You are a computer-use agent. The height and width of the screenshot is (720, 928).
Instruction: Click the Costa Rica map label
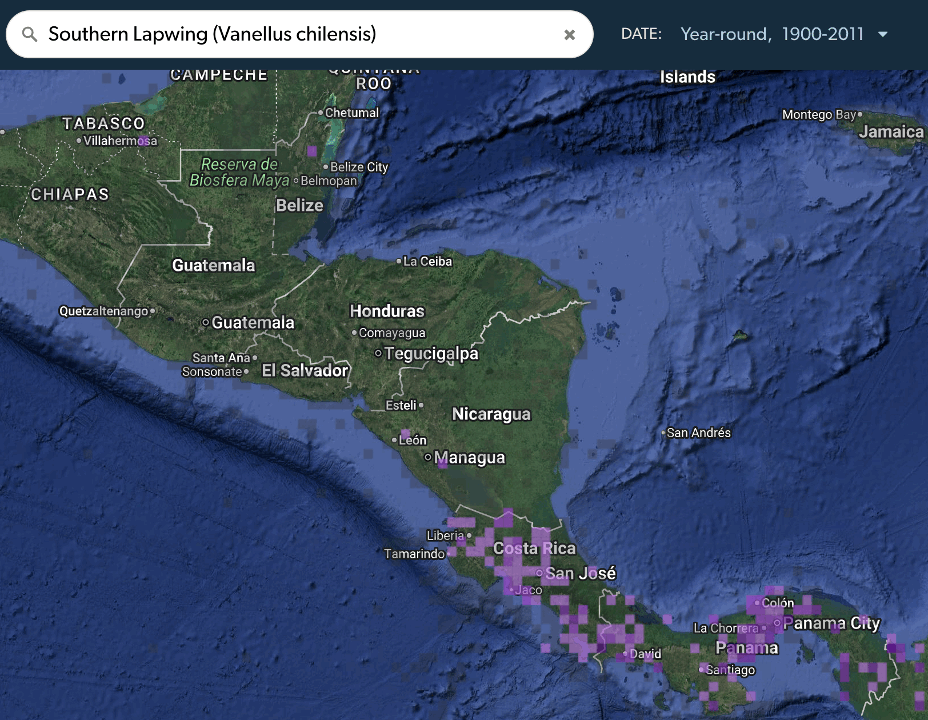pyautogui.click(x=534, y=548)
